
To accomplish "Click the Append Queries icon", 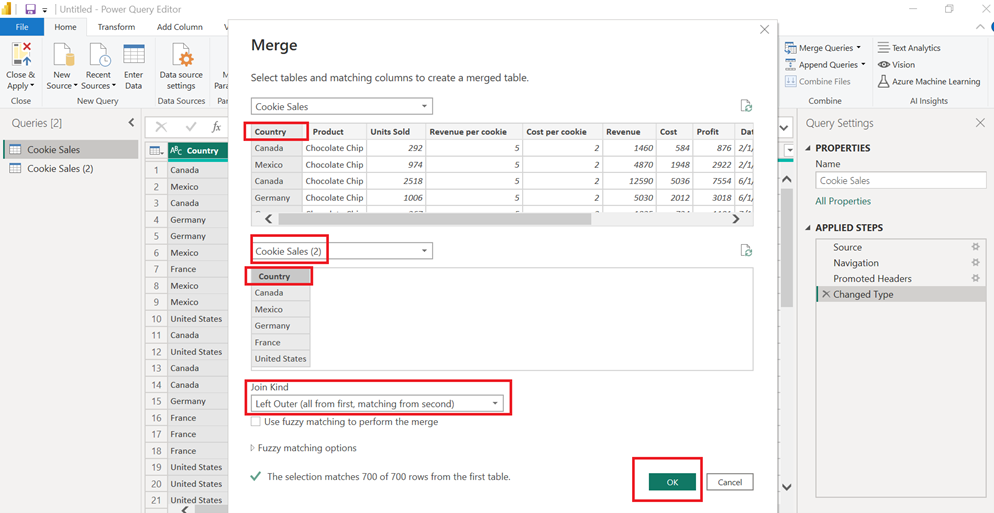I will click(790, 65).
